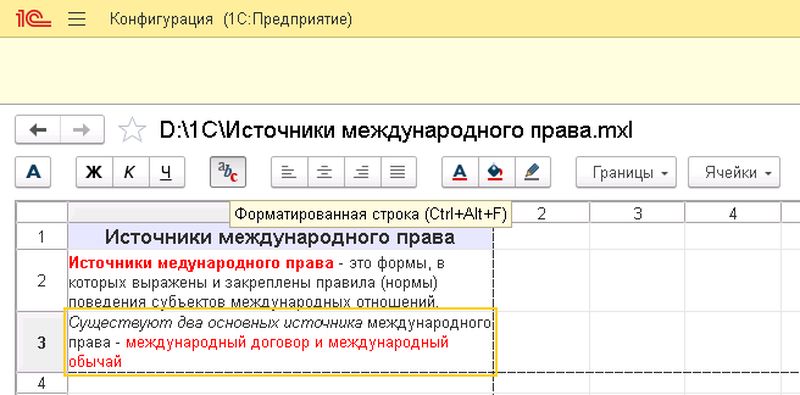Open the hamburger main menu
This screenshot has height=395, width=800.
[77, 19]
